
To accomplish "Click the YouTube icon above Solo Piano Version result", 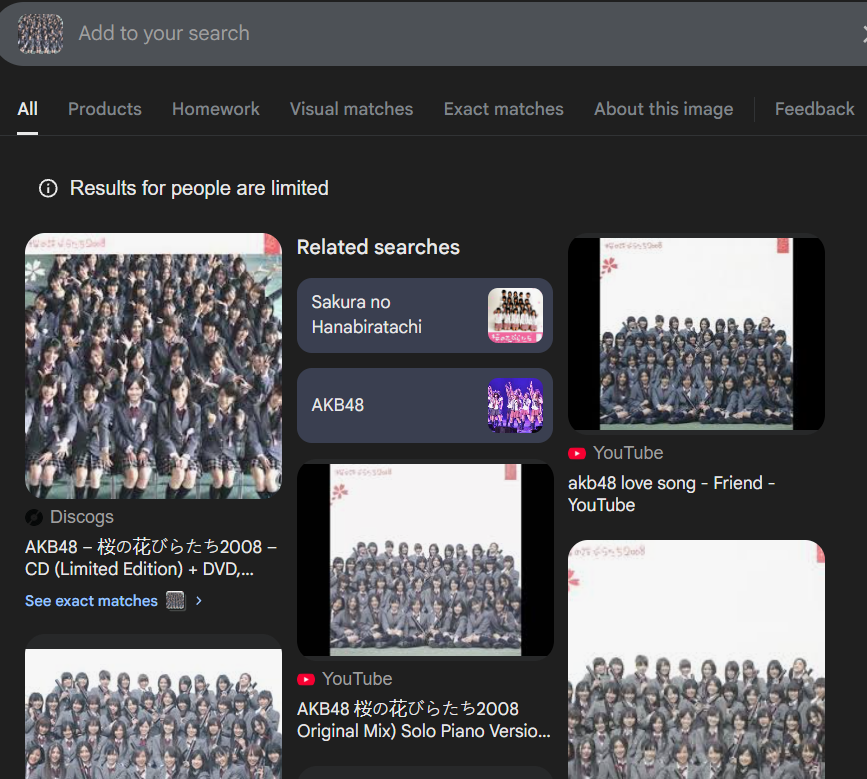I will (x=306, y=679).
